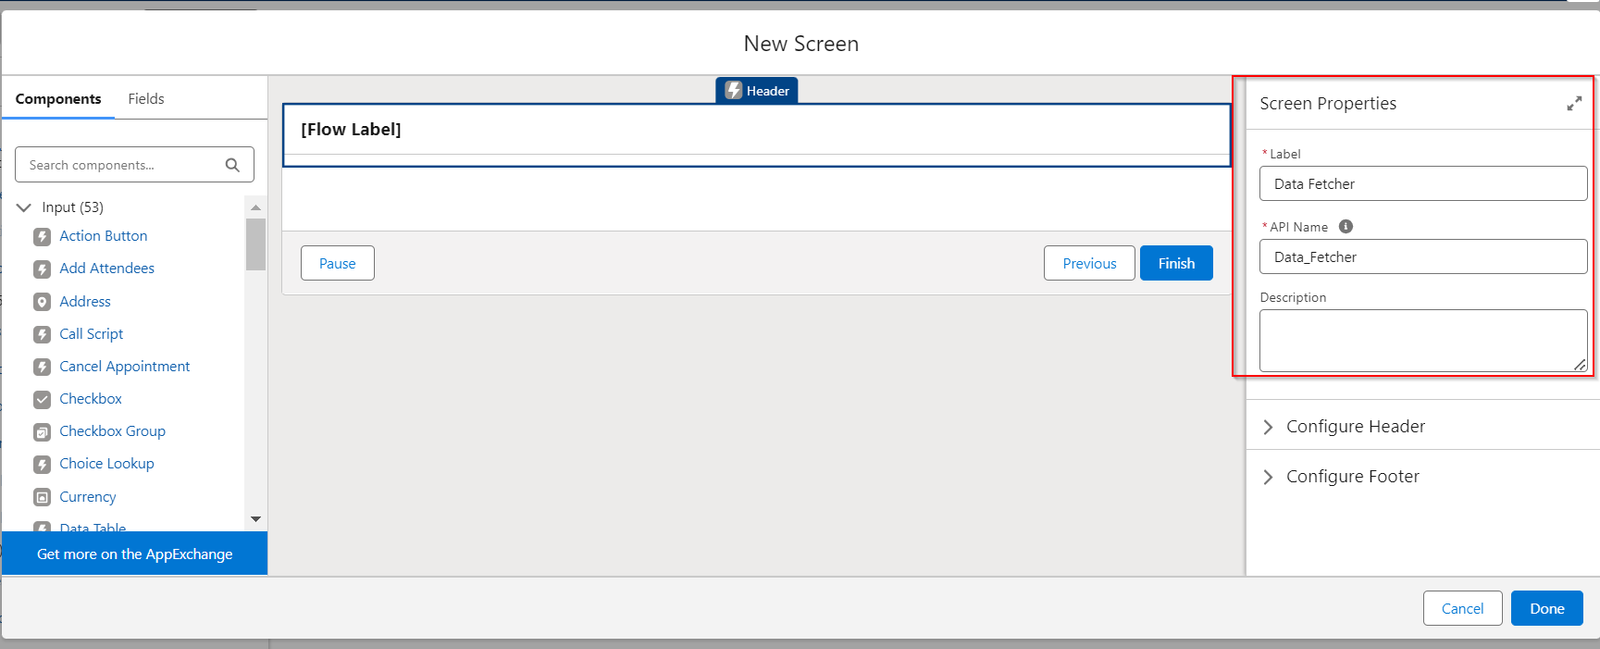
Task: Select the Address component label
Action: [85, 301]
